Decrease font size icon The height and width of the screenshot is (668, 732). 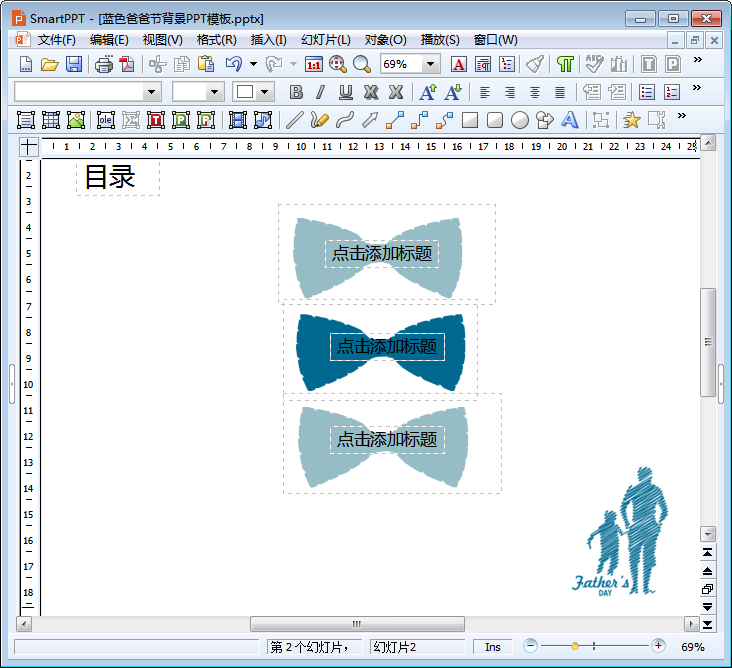coord(452,92)
